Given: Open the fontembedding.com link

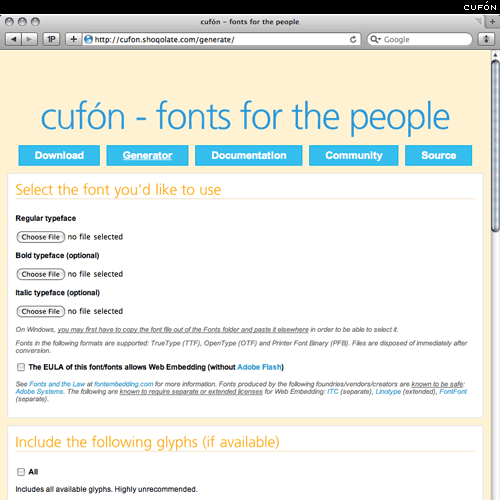Looking at the screenshot, I should 124,384.
